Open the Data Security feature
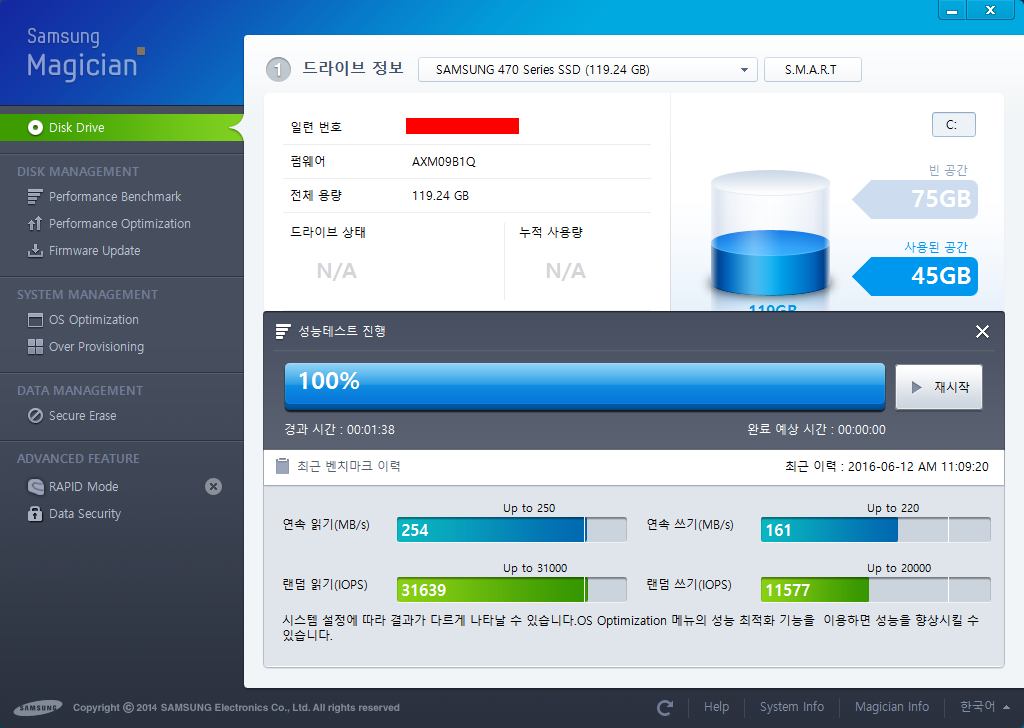The height and width of the screenshot is (728, 1024). 85,514
